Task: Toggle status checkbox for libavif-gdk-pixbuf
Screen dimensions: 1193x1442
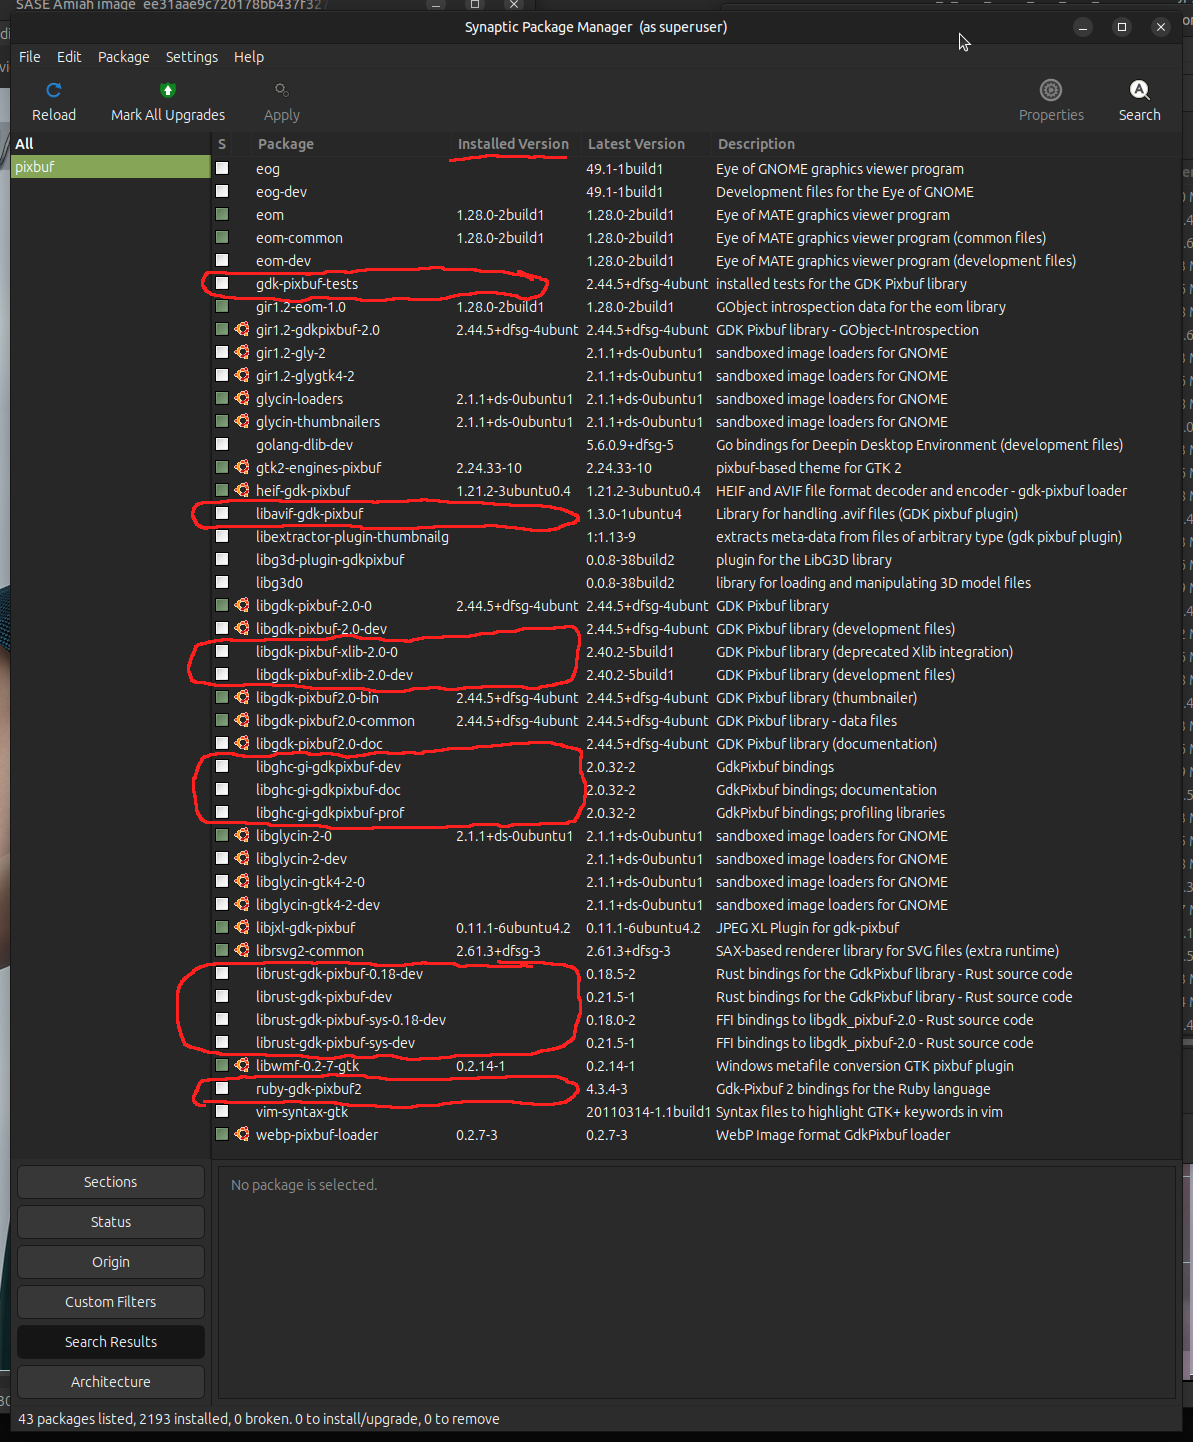Action: click(x=222, y=513)
